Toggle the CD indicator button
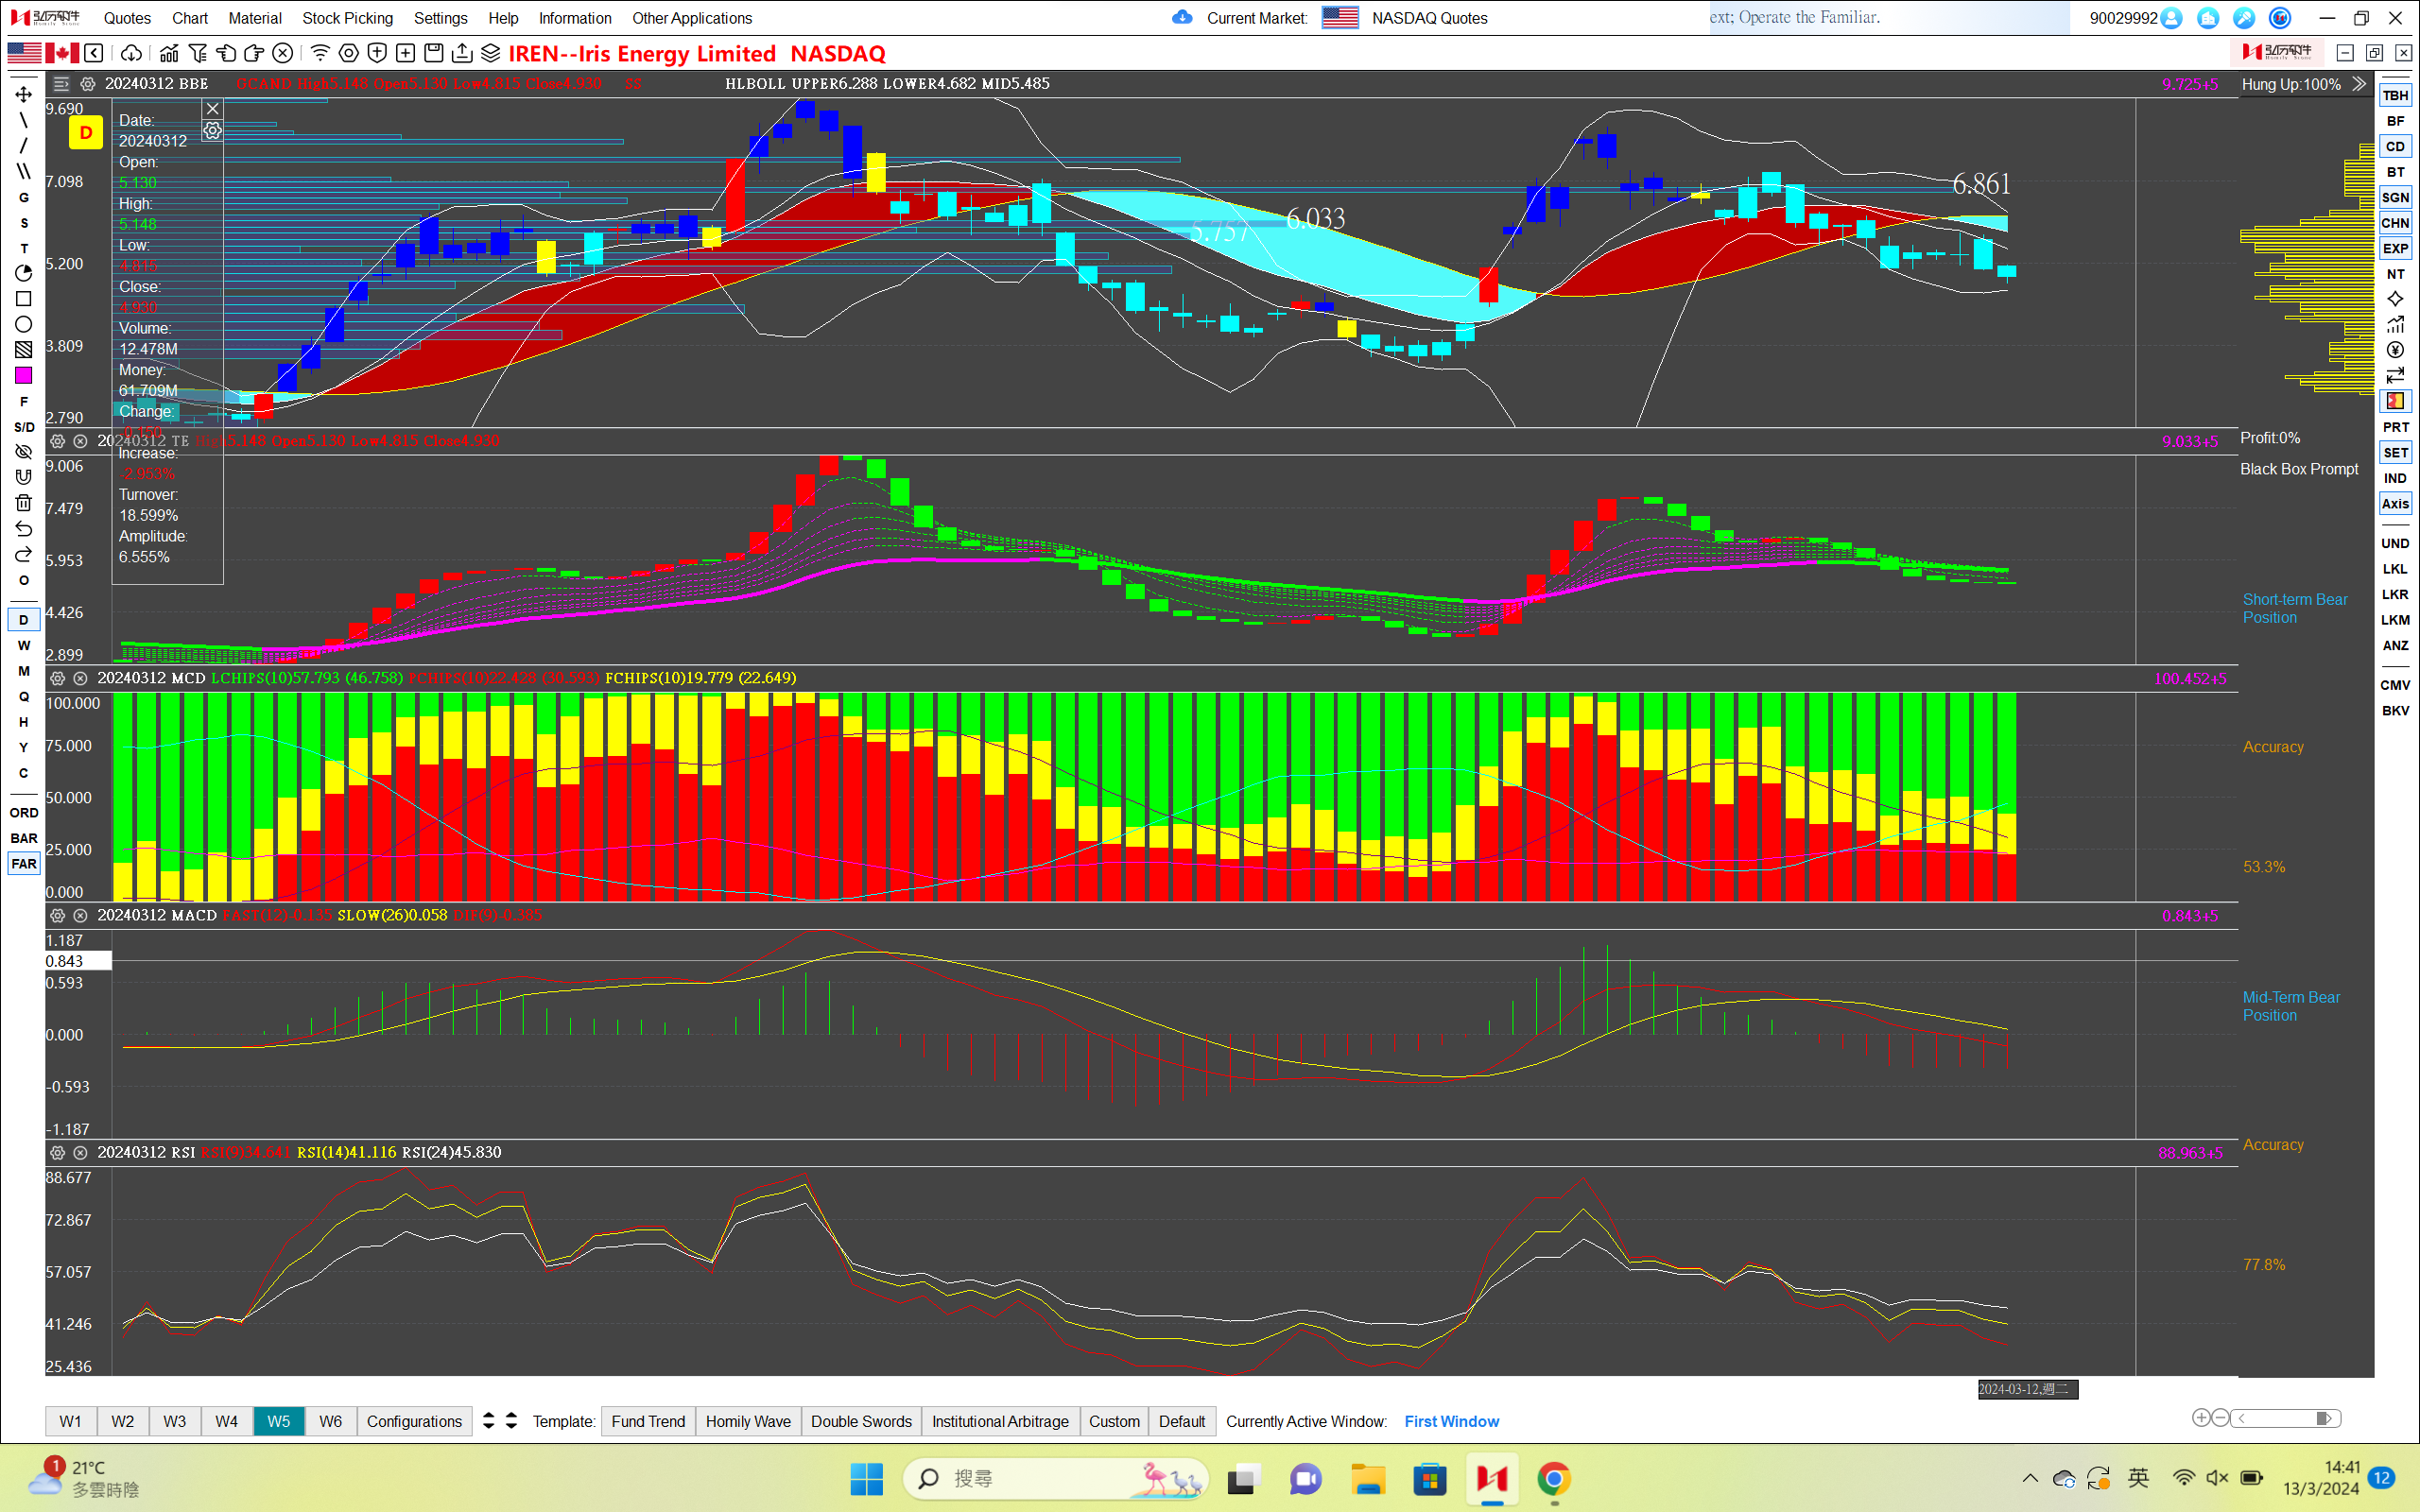 (2395, 146)
